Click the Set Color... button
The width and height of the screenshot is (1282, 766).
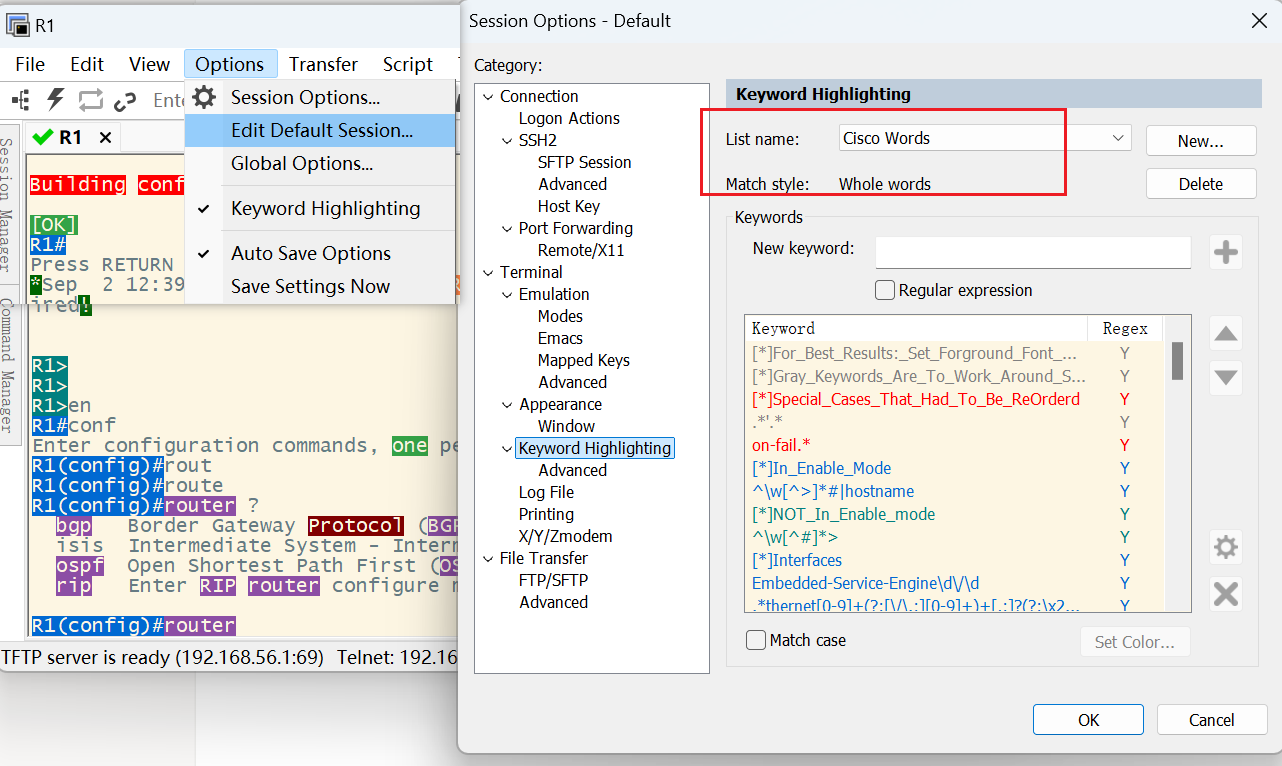pos(1135,641)
